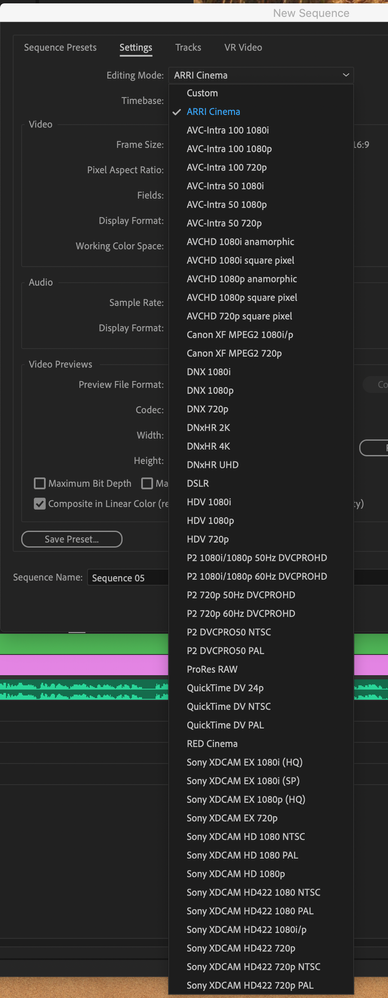Screen dimensions: 388x998
Task: Choose Canon XF MPEG2 1080i/p
Action: pos(261,335)
